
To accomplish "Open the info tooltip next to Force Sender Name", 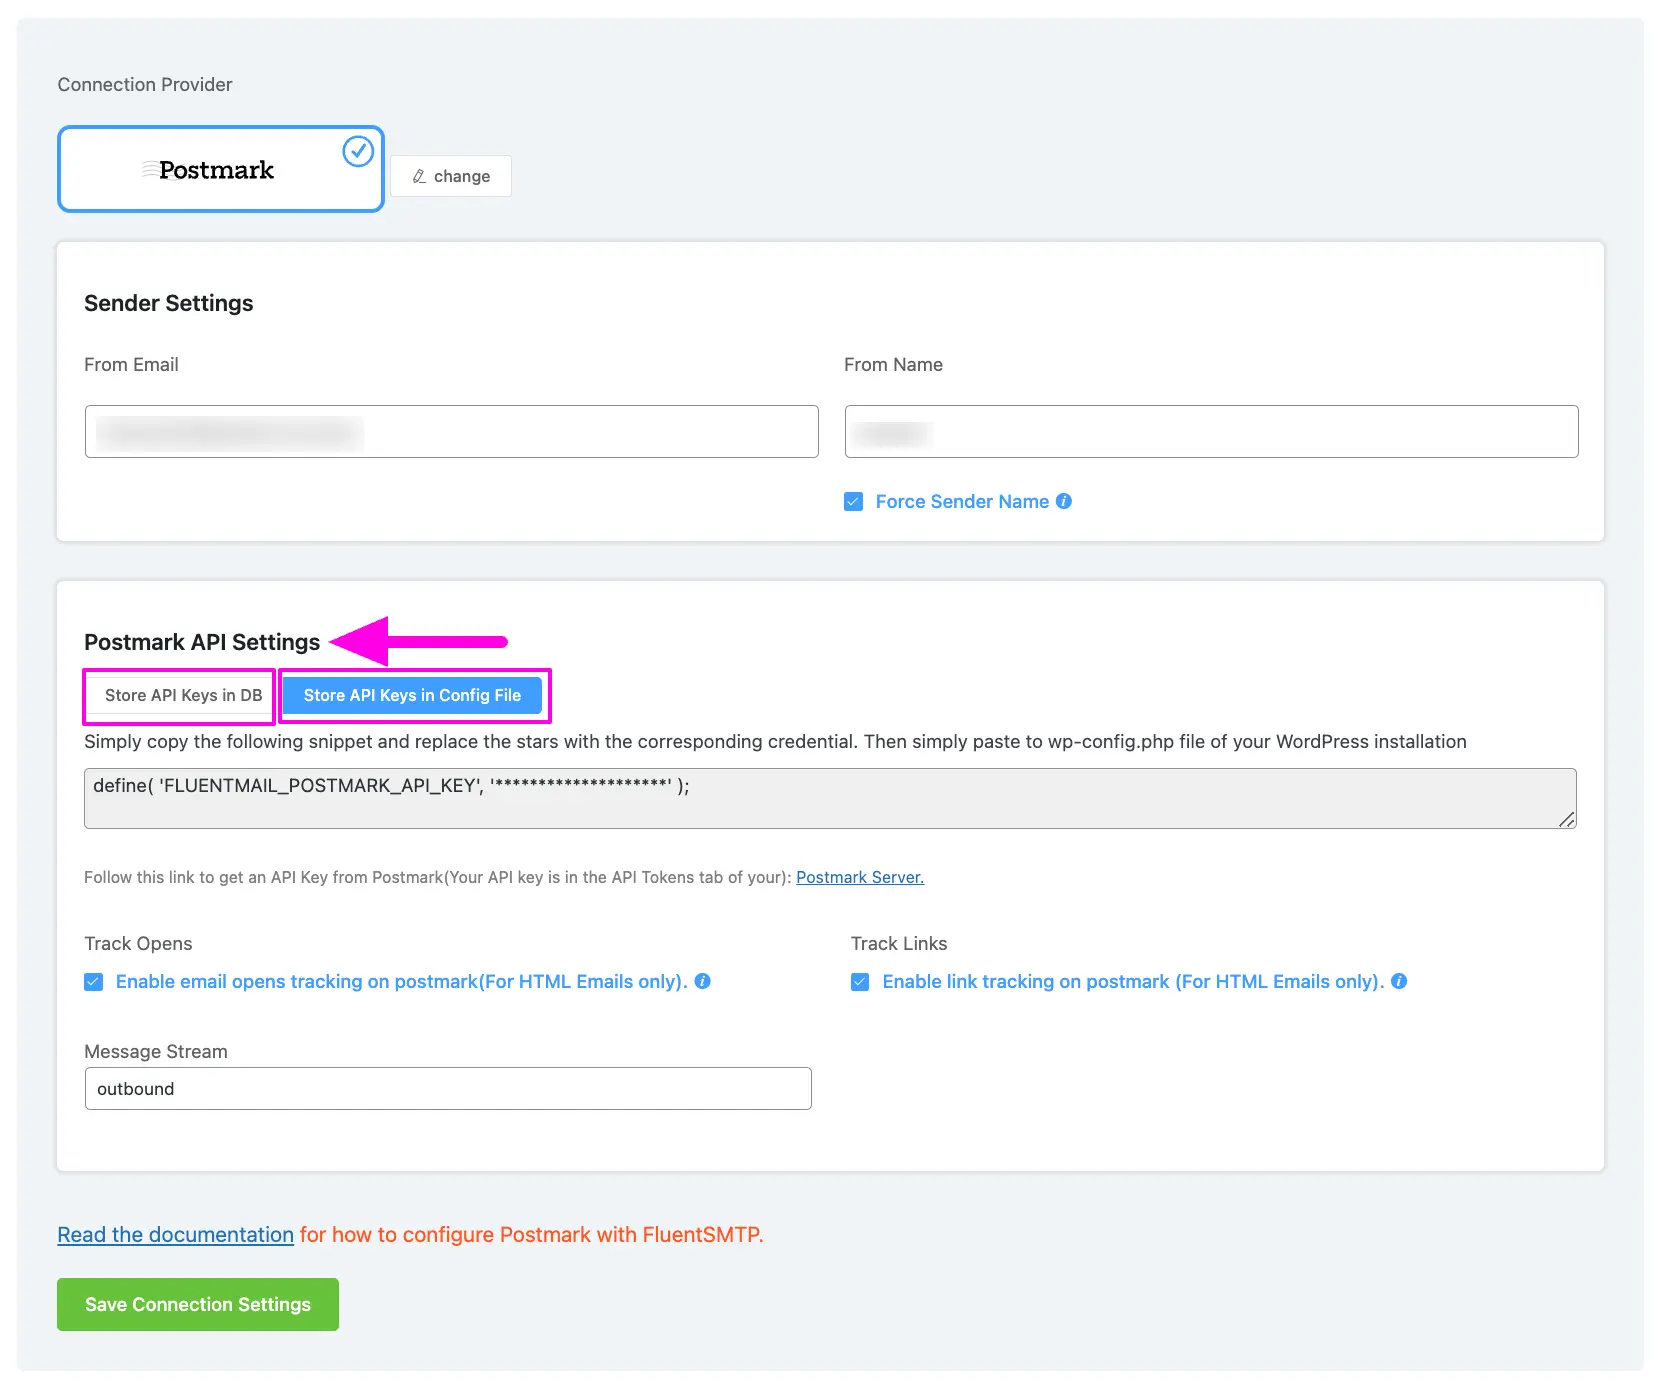I will click(1064, 501).
